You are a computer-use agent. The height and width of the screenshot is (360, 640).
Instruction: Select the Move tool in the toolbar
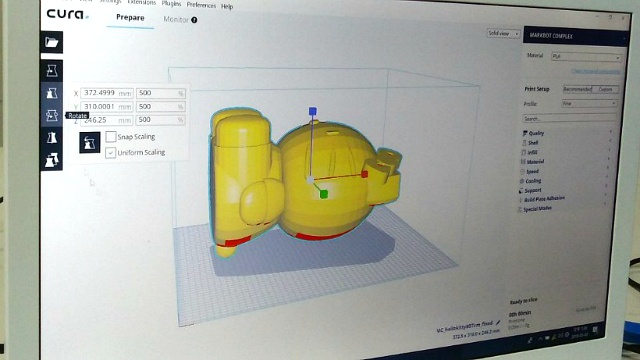click(52, 71)
